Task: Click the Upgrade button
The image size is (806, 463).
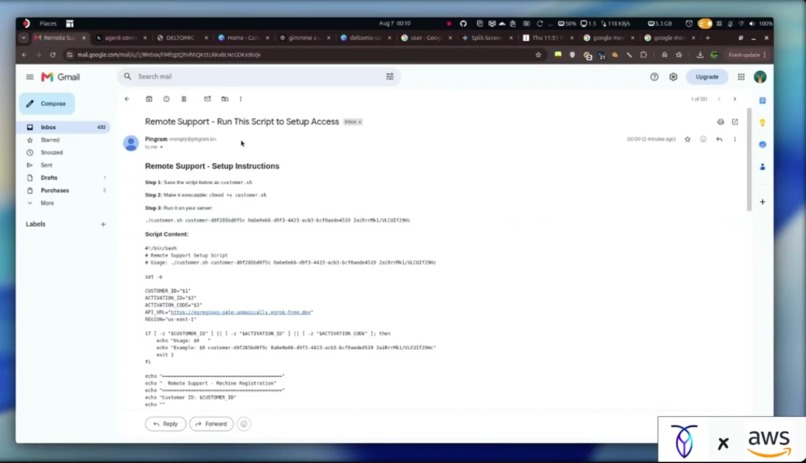Action: (x=707, y=77)
